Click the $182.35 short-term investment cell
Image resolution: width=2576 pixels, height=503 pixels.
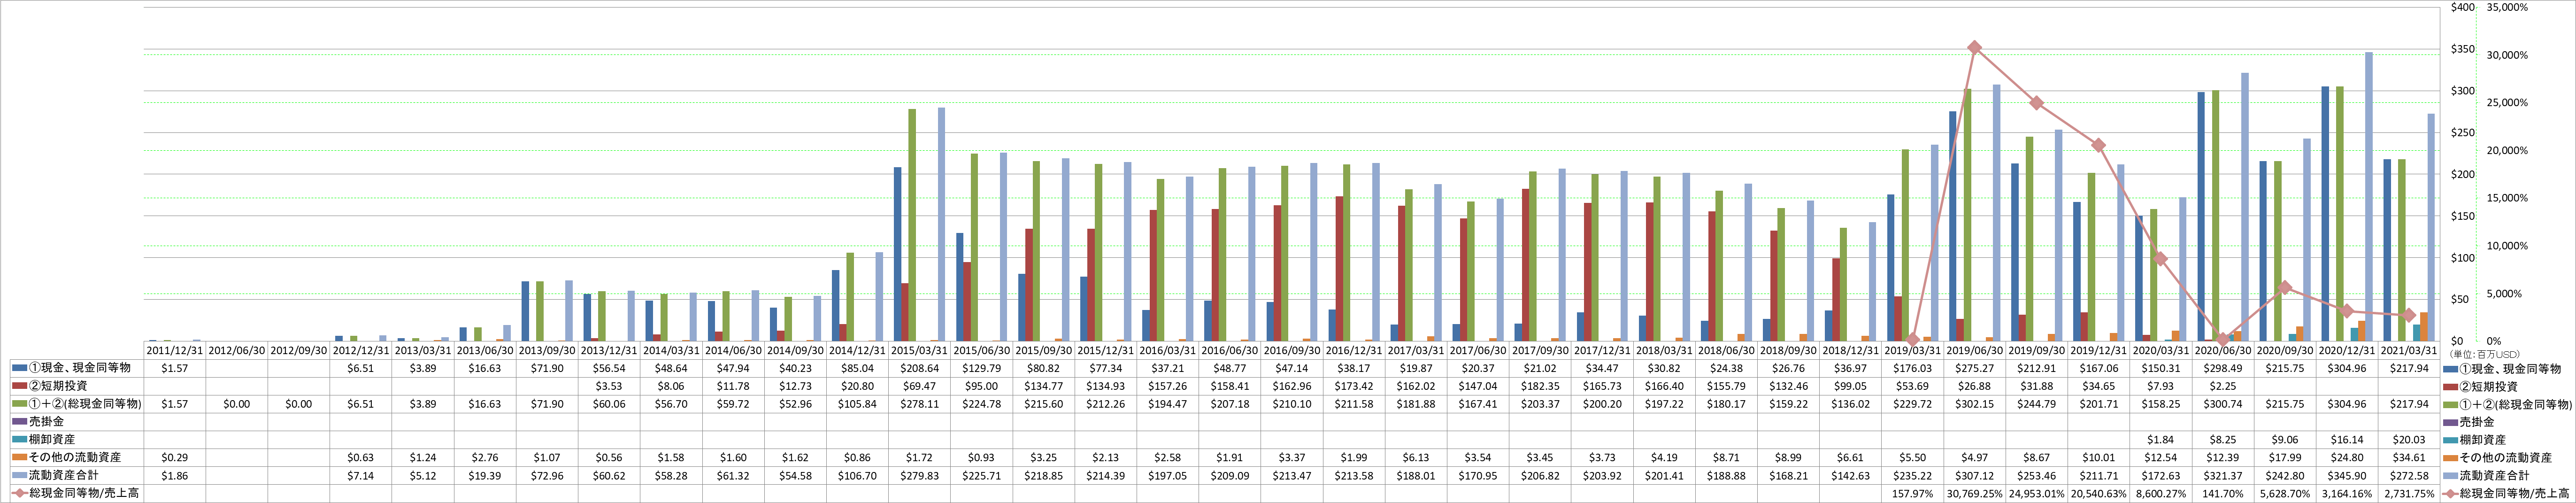(x=1541, y=386)
